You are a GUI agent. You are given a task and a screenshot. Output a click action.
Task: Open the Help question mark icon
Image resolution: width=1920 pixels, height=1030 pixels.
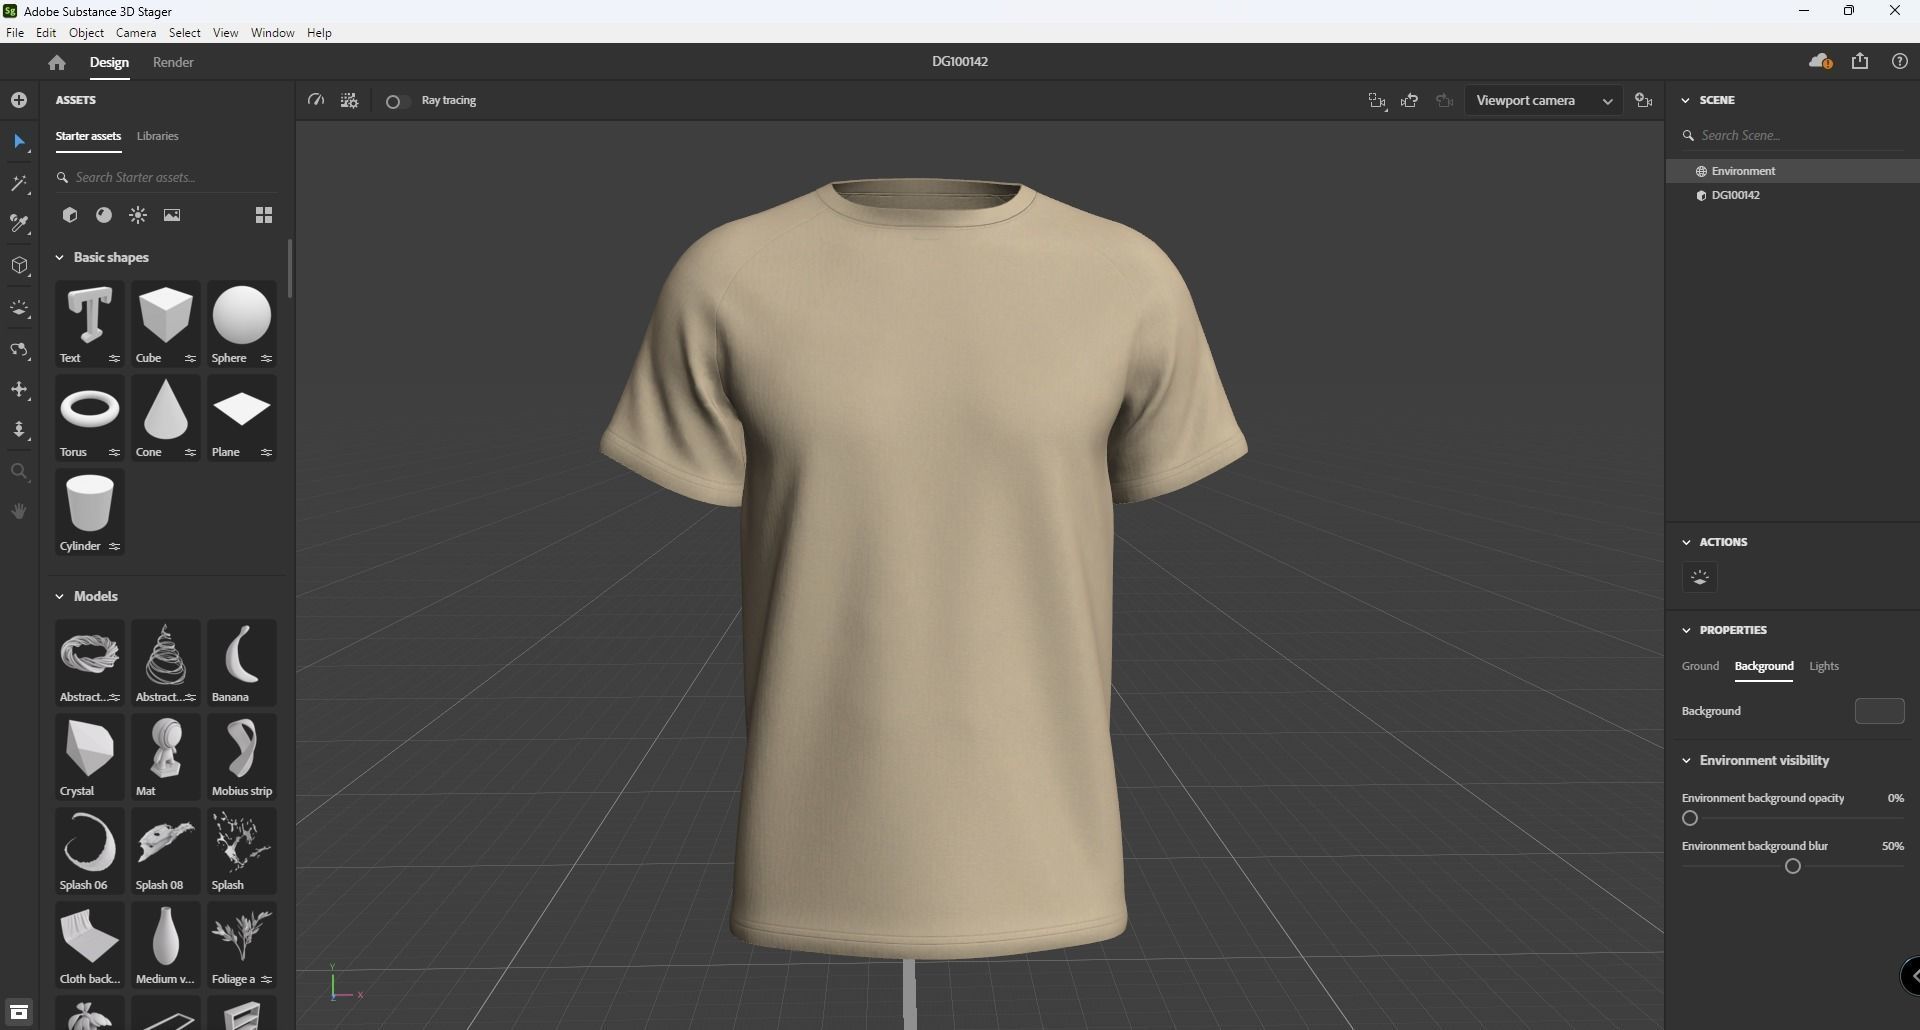click(1900, 62)
